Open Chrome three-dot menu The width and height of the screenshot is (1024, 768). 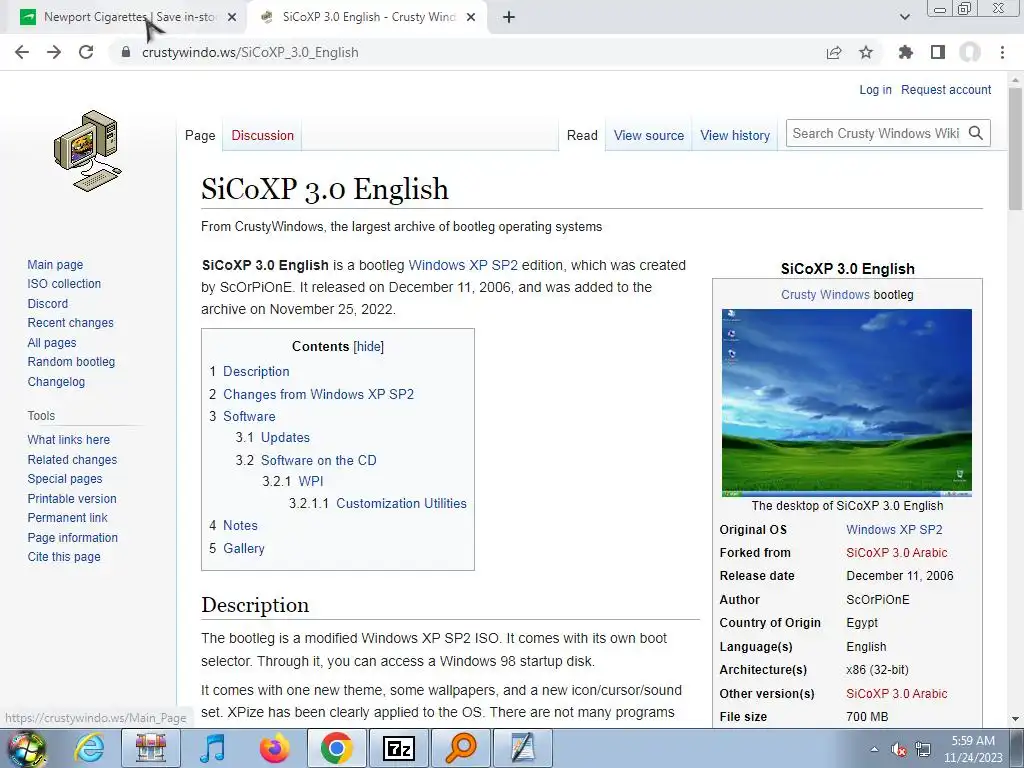pos(1002,52)
